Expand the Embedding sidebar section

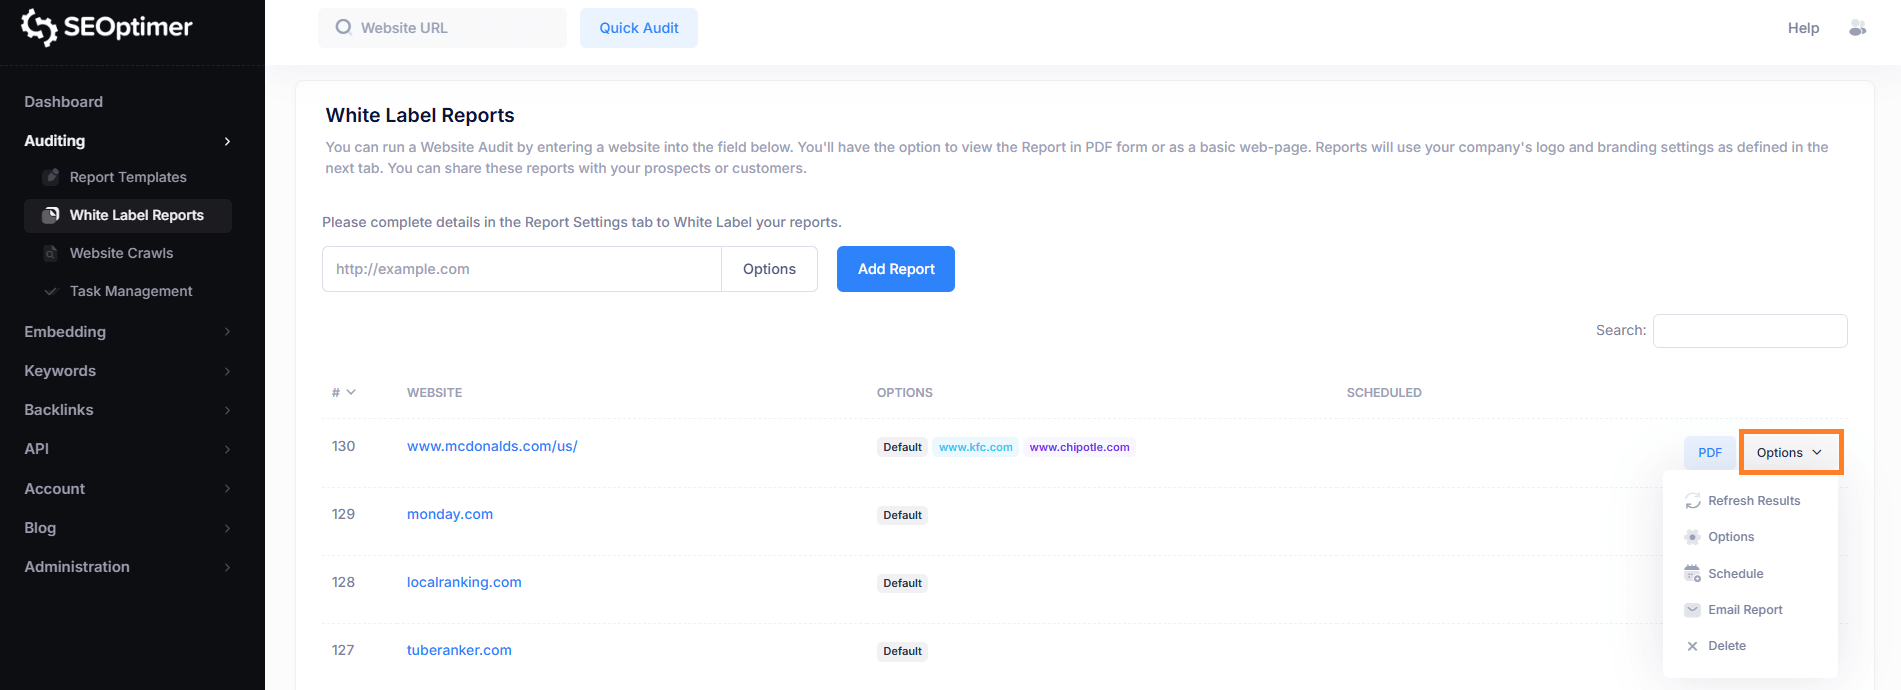coord(227,332)
